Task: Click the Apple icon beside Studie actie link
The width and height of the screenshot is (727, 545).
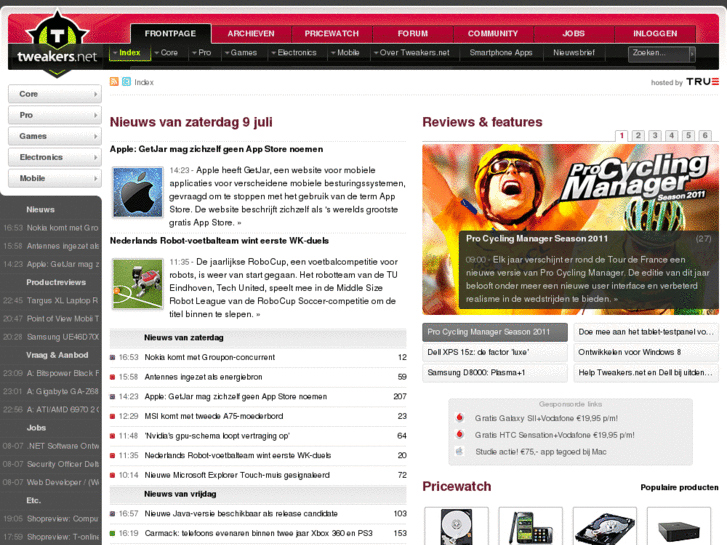Action: (459, 451)
